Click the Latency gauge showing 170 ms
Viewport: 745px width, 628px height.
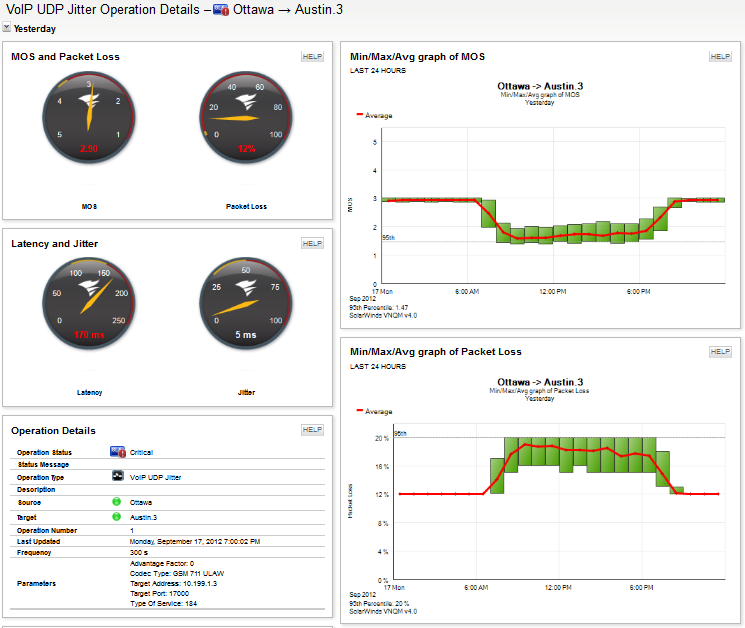89,304
